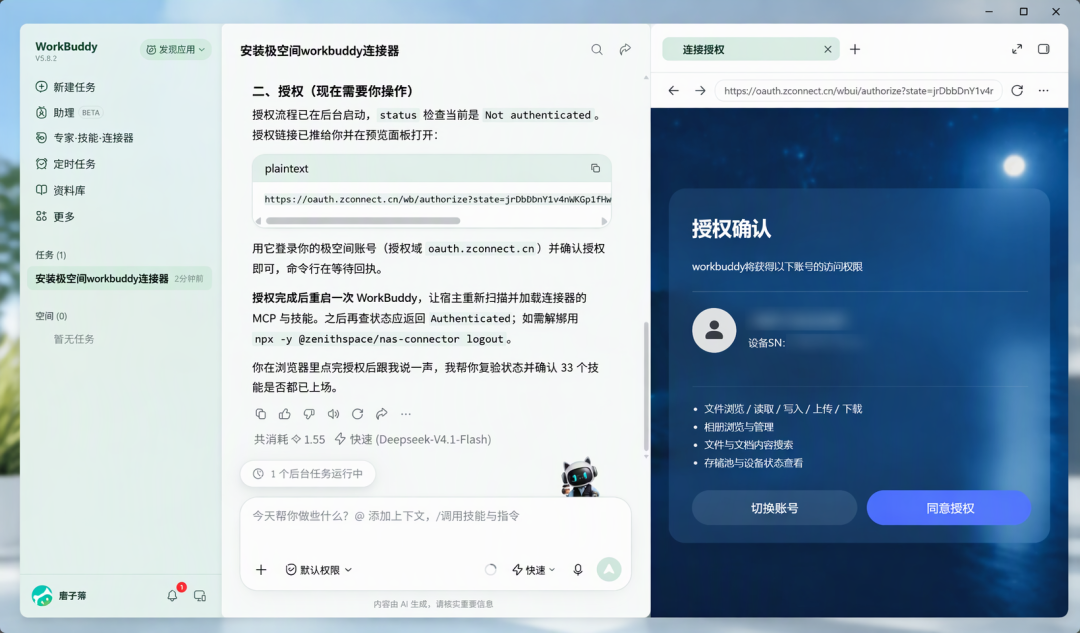Viewport: 1080px width, 633px height.
Task: Regenerate the assistant reply
Action: 357,414
